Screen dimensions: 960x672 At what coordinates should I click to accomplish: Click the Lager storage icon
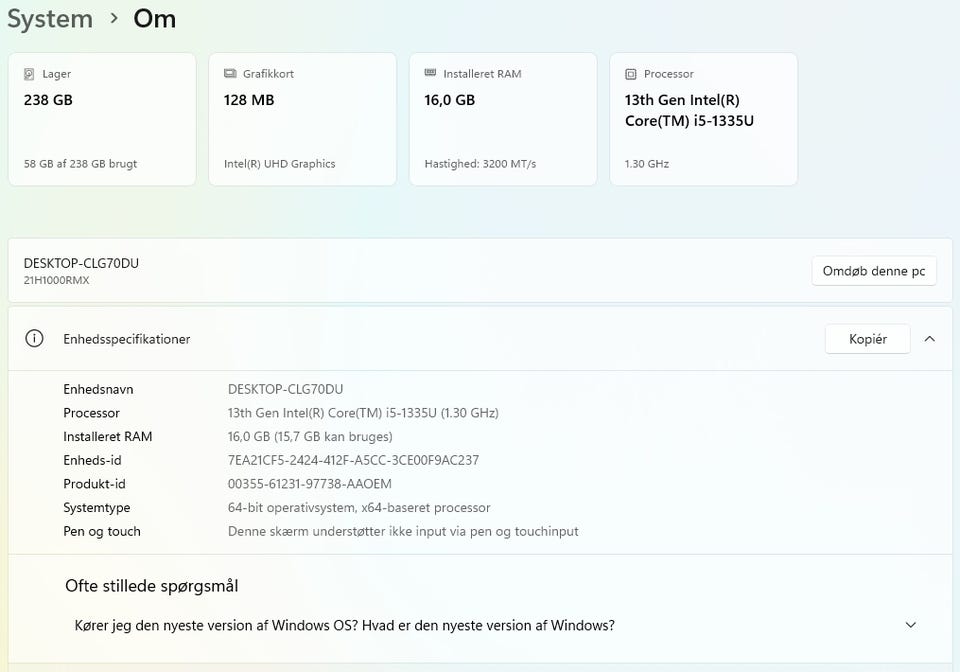click(29, 74)
